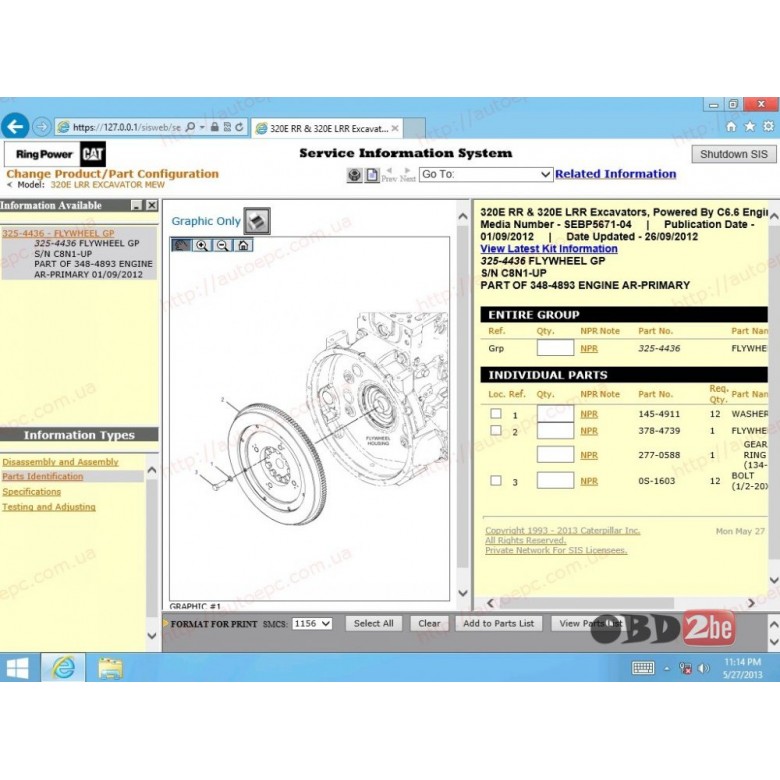Click the clock showing 11:14 PM

(742, 662)
